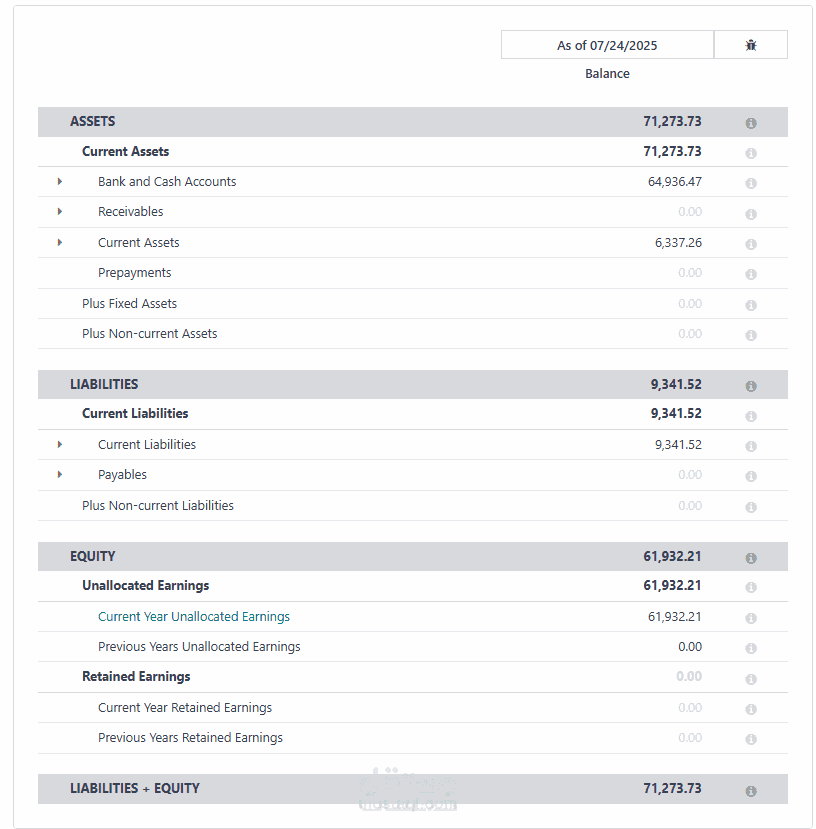The image size is (816, 829).
Task: Expand the Payables row
Action: [x=60, y=475]
